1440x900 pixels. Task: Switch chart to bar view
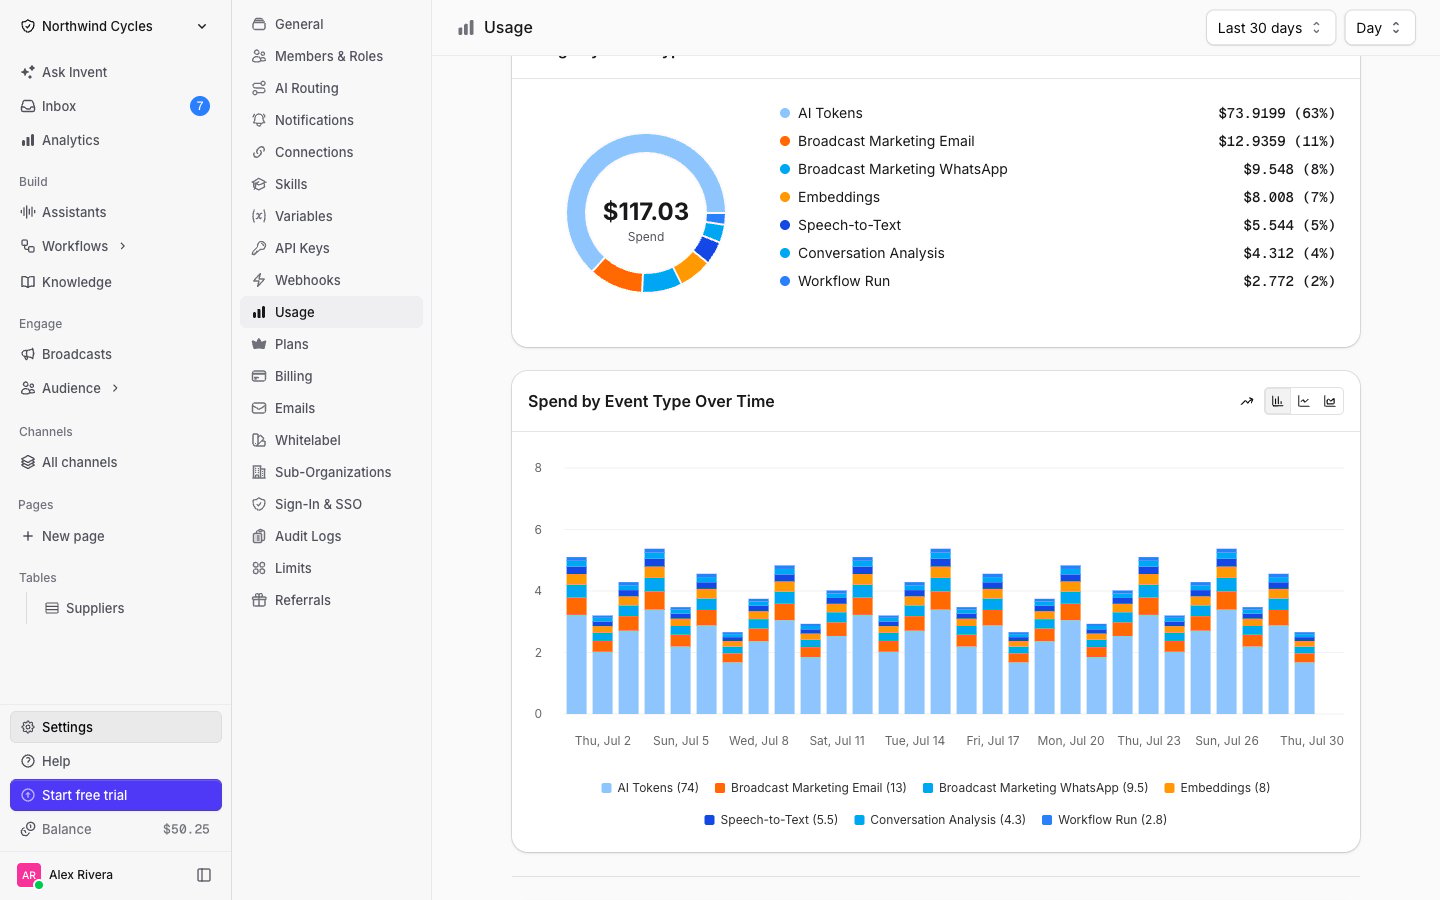(1278, 402)
